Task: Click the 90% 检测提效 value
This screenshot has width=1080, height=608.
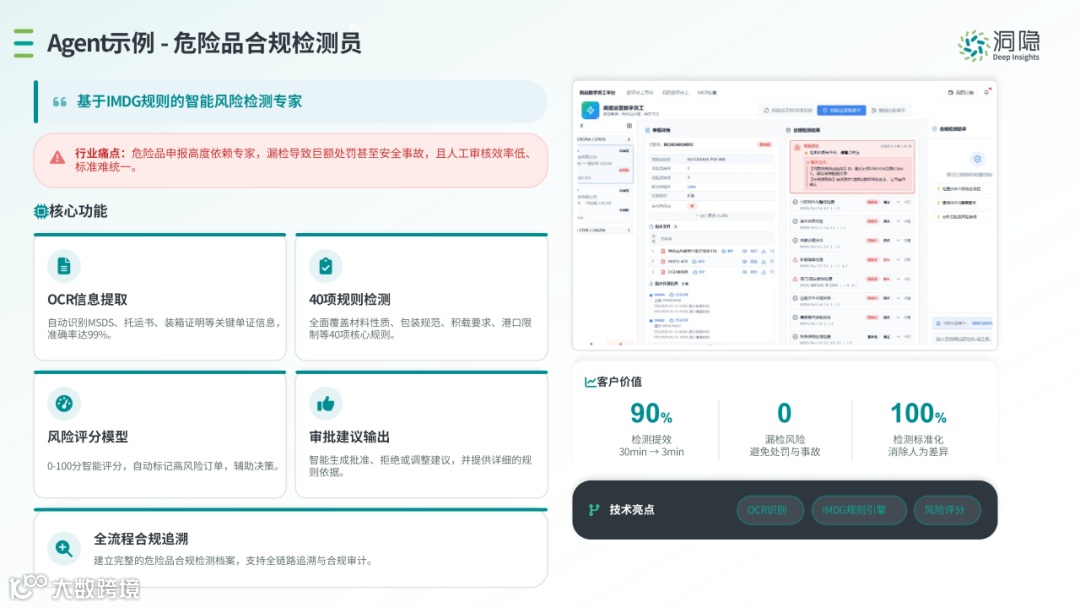Action: tap(651, 414)
